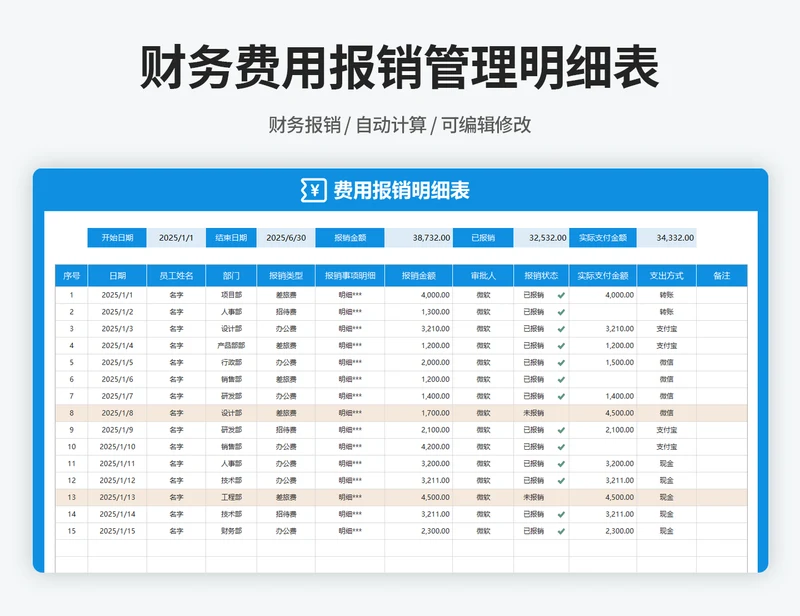
Task: Click the green check mark in the 2025/1/3 row
Action: 561,329
